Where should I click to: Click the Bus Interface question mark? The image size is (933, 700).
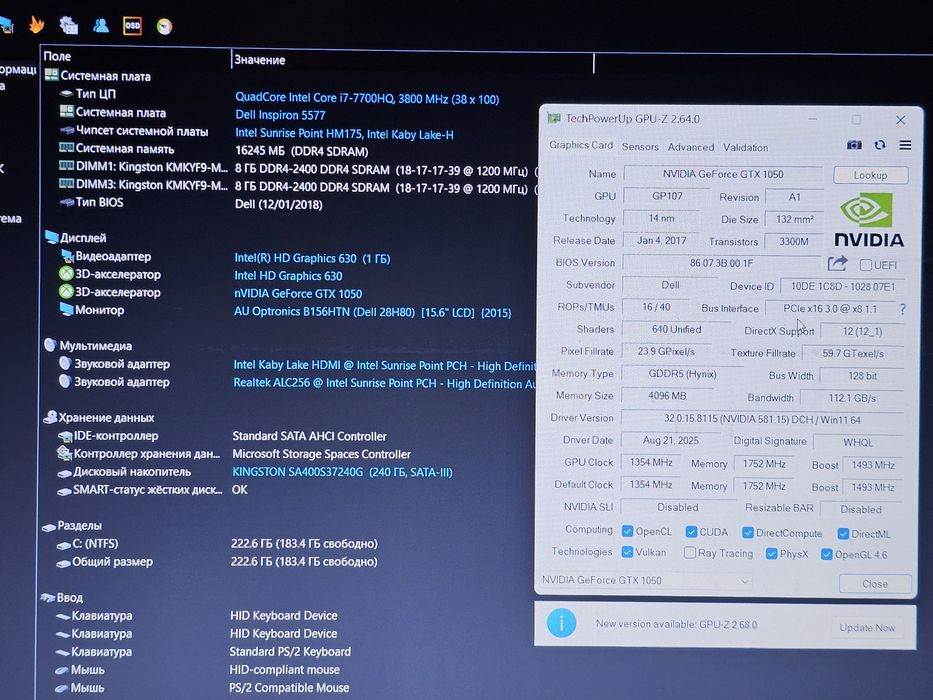(x=903, y=309)
